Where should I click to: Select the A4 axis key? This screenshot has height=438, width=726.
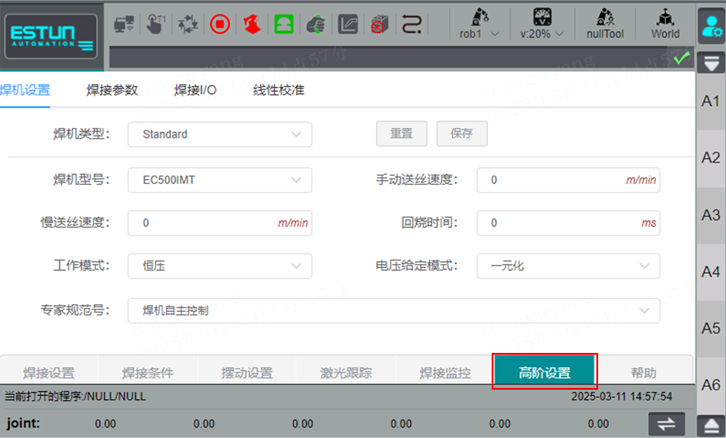(711, 272)
